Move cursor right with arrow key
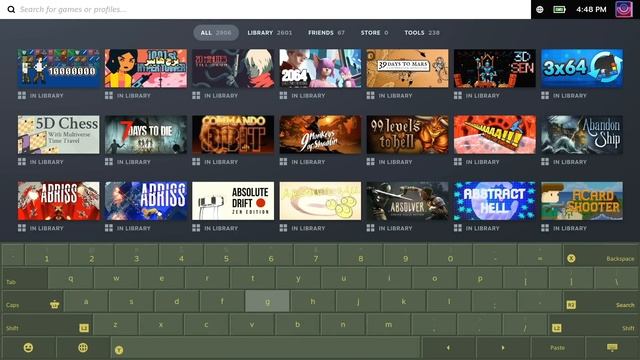Viewport: 640px width, 360px height. click(503, 348)
